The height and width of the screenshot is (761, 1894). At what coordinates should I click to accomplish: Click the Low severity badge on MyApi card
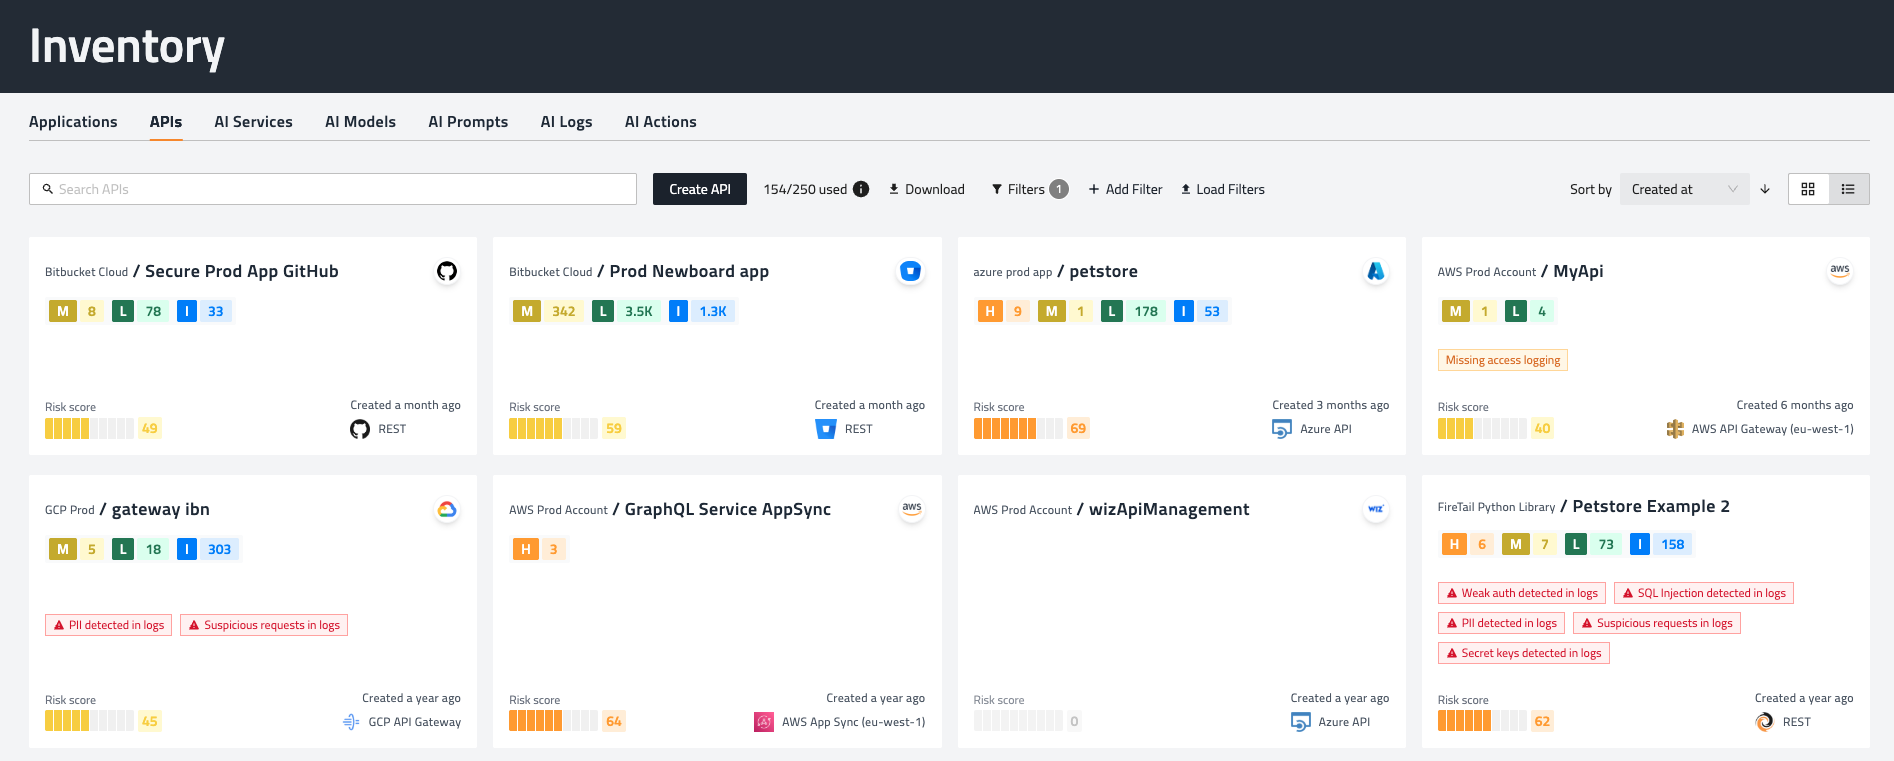[1529, 311]
